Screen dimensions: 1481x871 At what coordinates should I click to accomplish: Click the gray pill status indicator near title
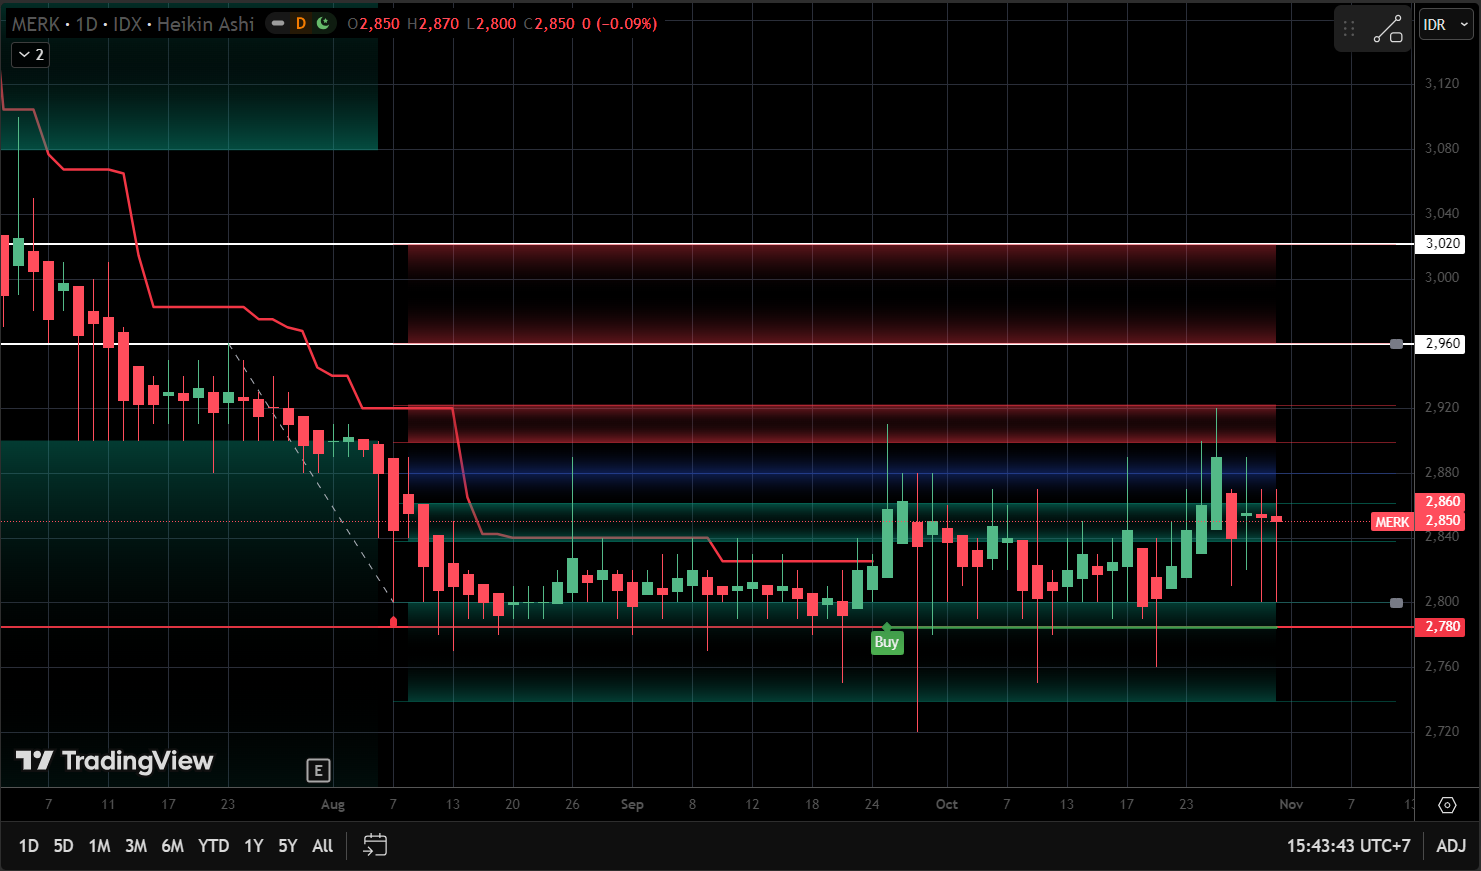coord(279,23)
